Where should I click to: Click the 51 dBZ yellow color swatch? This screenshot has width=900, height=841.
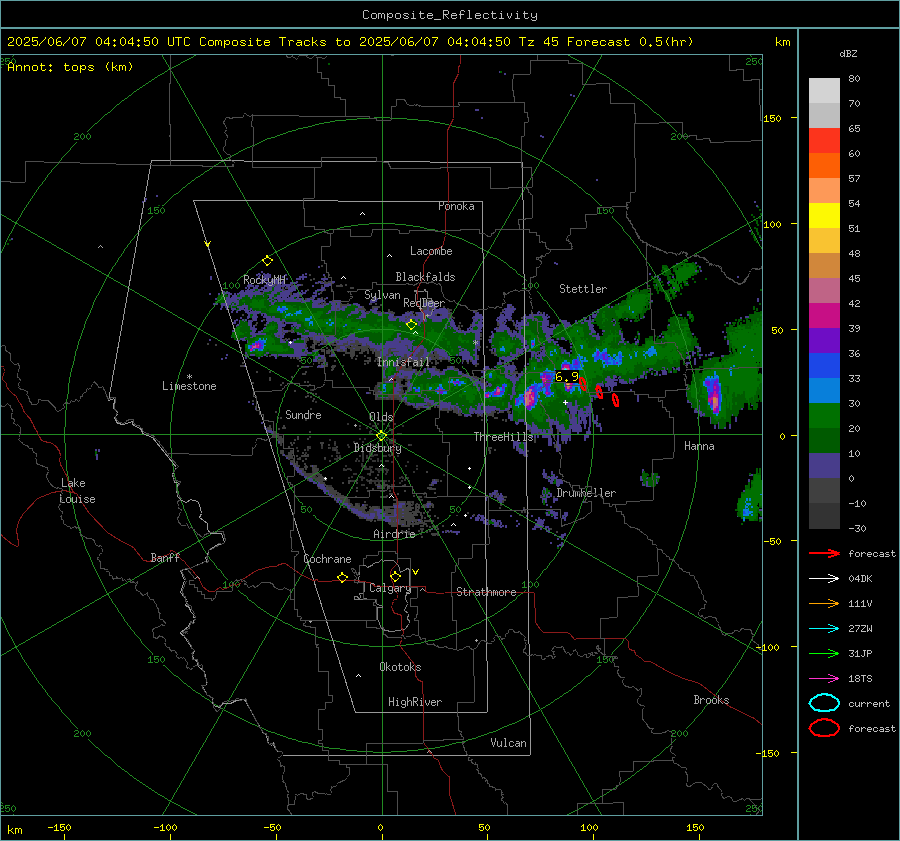click(824, 215)
